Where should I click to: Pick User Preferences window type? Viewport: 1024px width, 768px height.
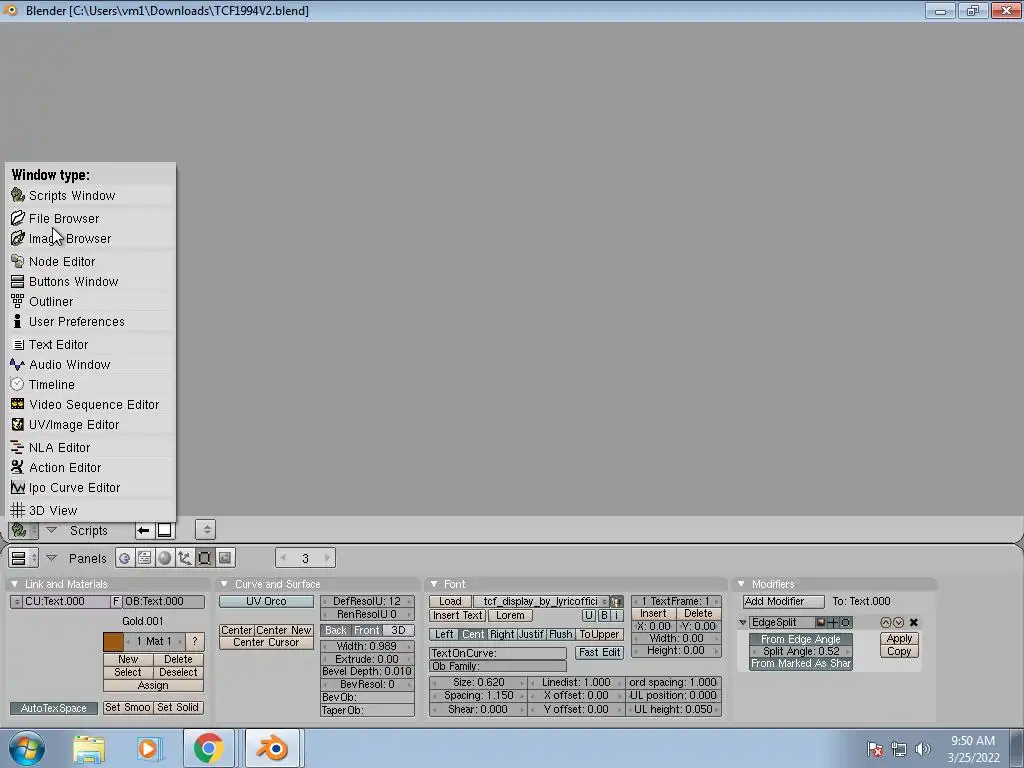91,321
